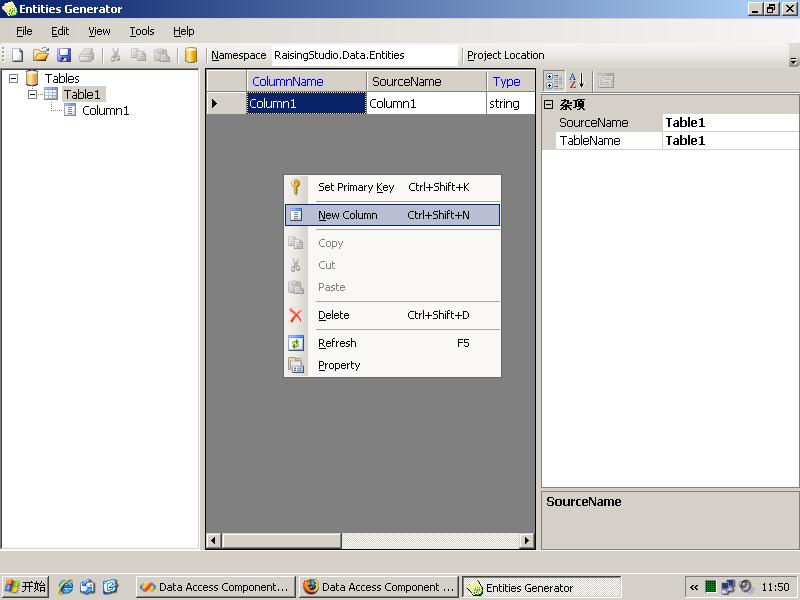Open the Tools menu
Image resolution: width=800 pixels, height=600 pixels.
142,31
